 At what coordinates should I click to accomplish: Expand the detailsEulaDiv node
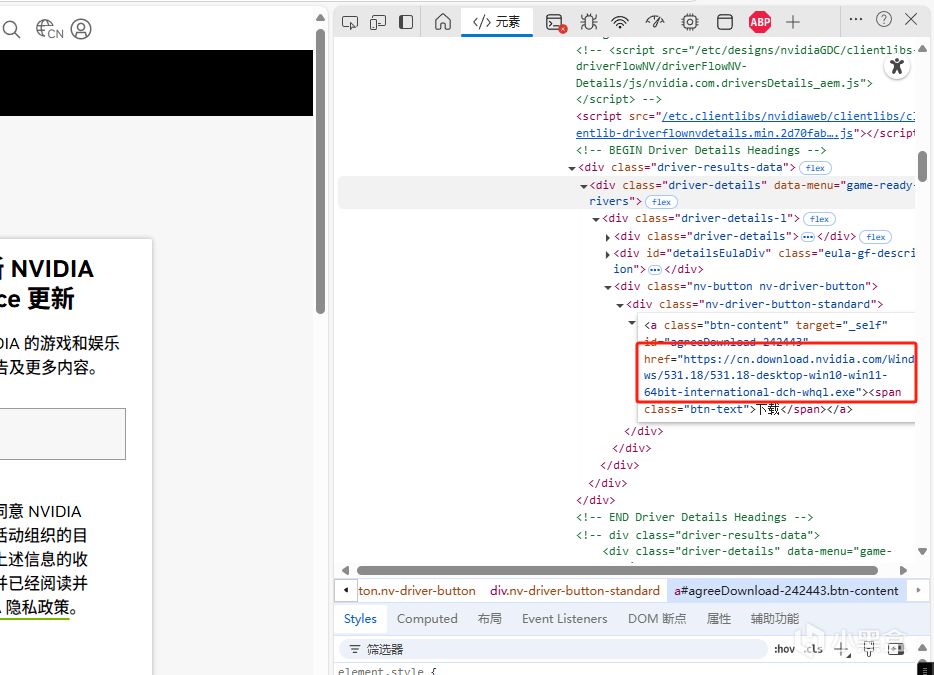608,254
